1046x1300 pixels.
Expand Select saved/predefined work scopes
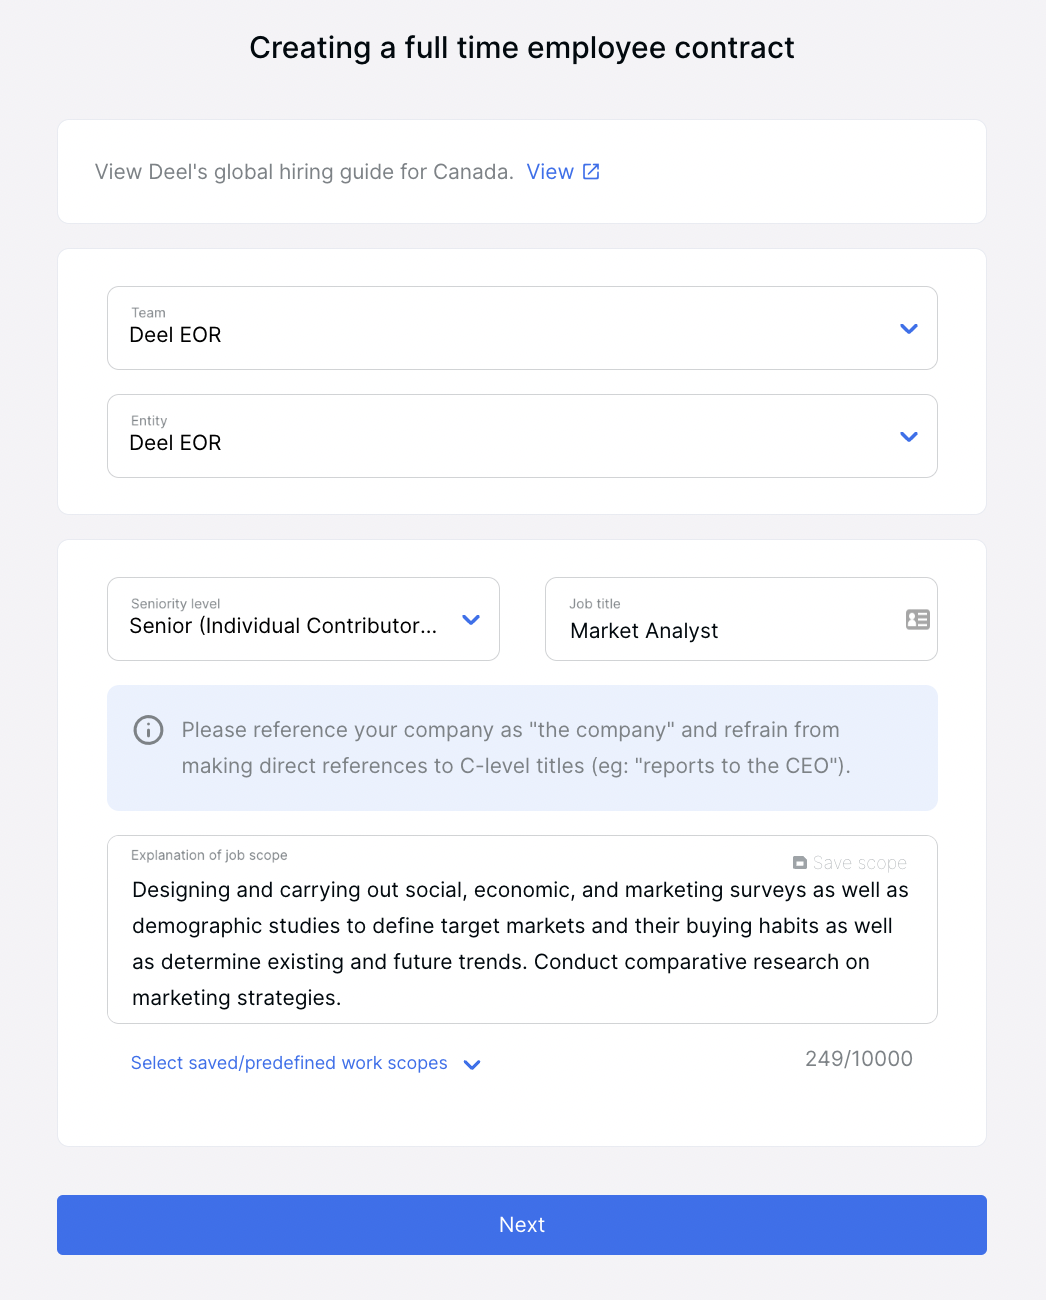coord(289,1063)
